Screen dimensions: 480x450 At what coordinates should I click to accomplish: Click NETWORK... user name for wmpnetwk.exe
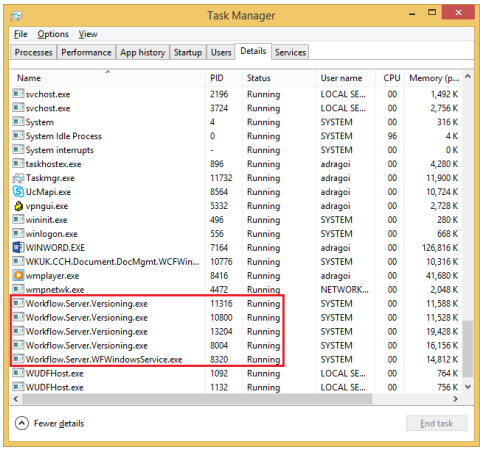[345, 289]
